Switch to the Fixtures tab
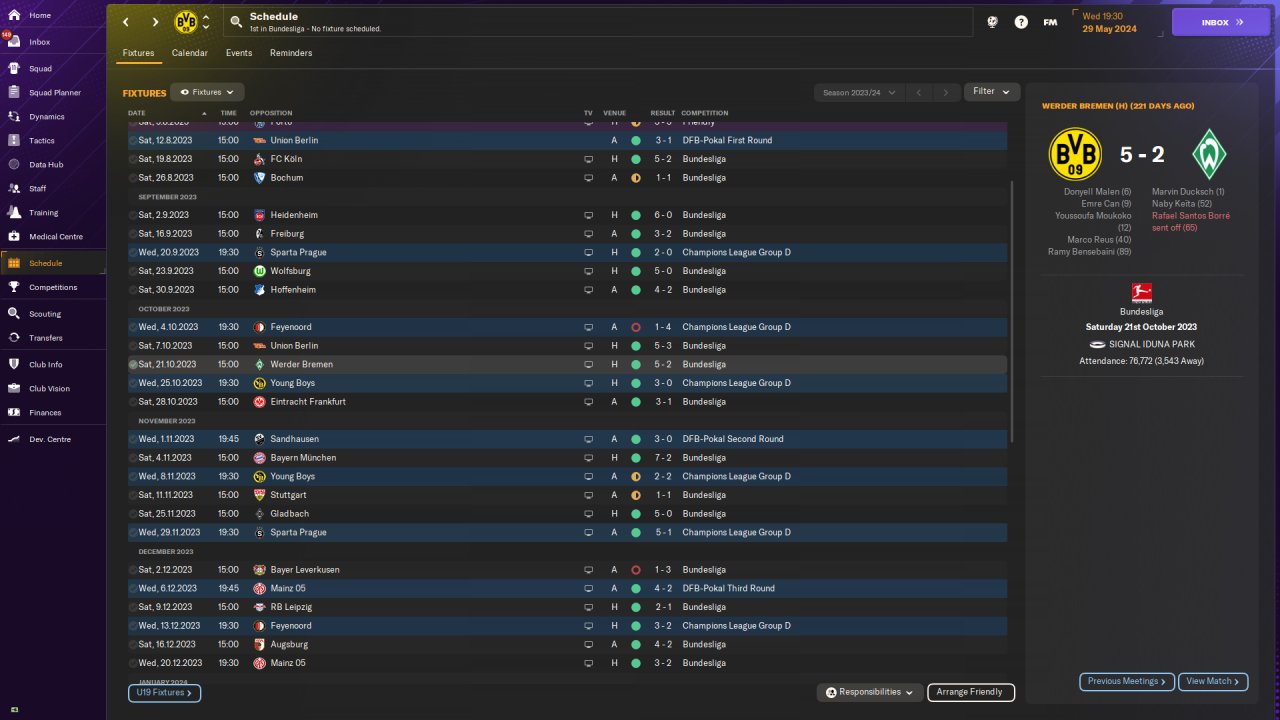This screenshot has height=720, width=1280. 138,53
